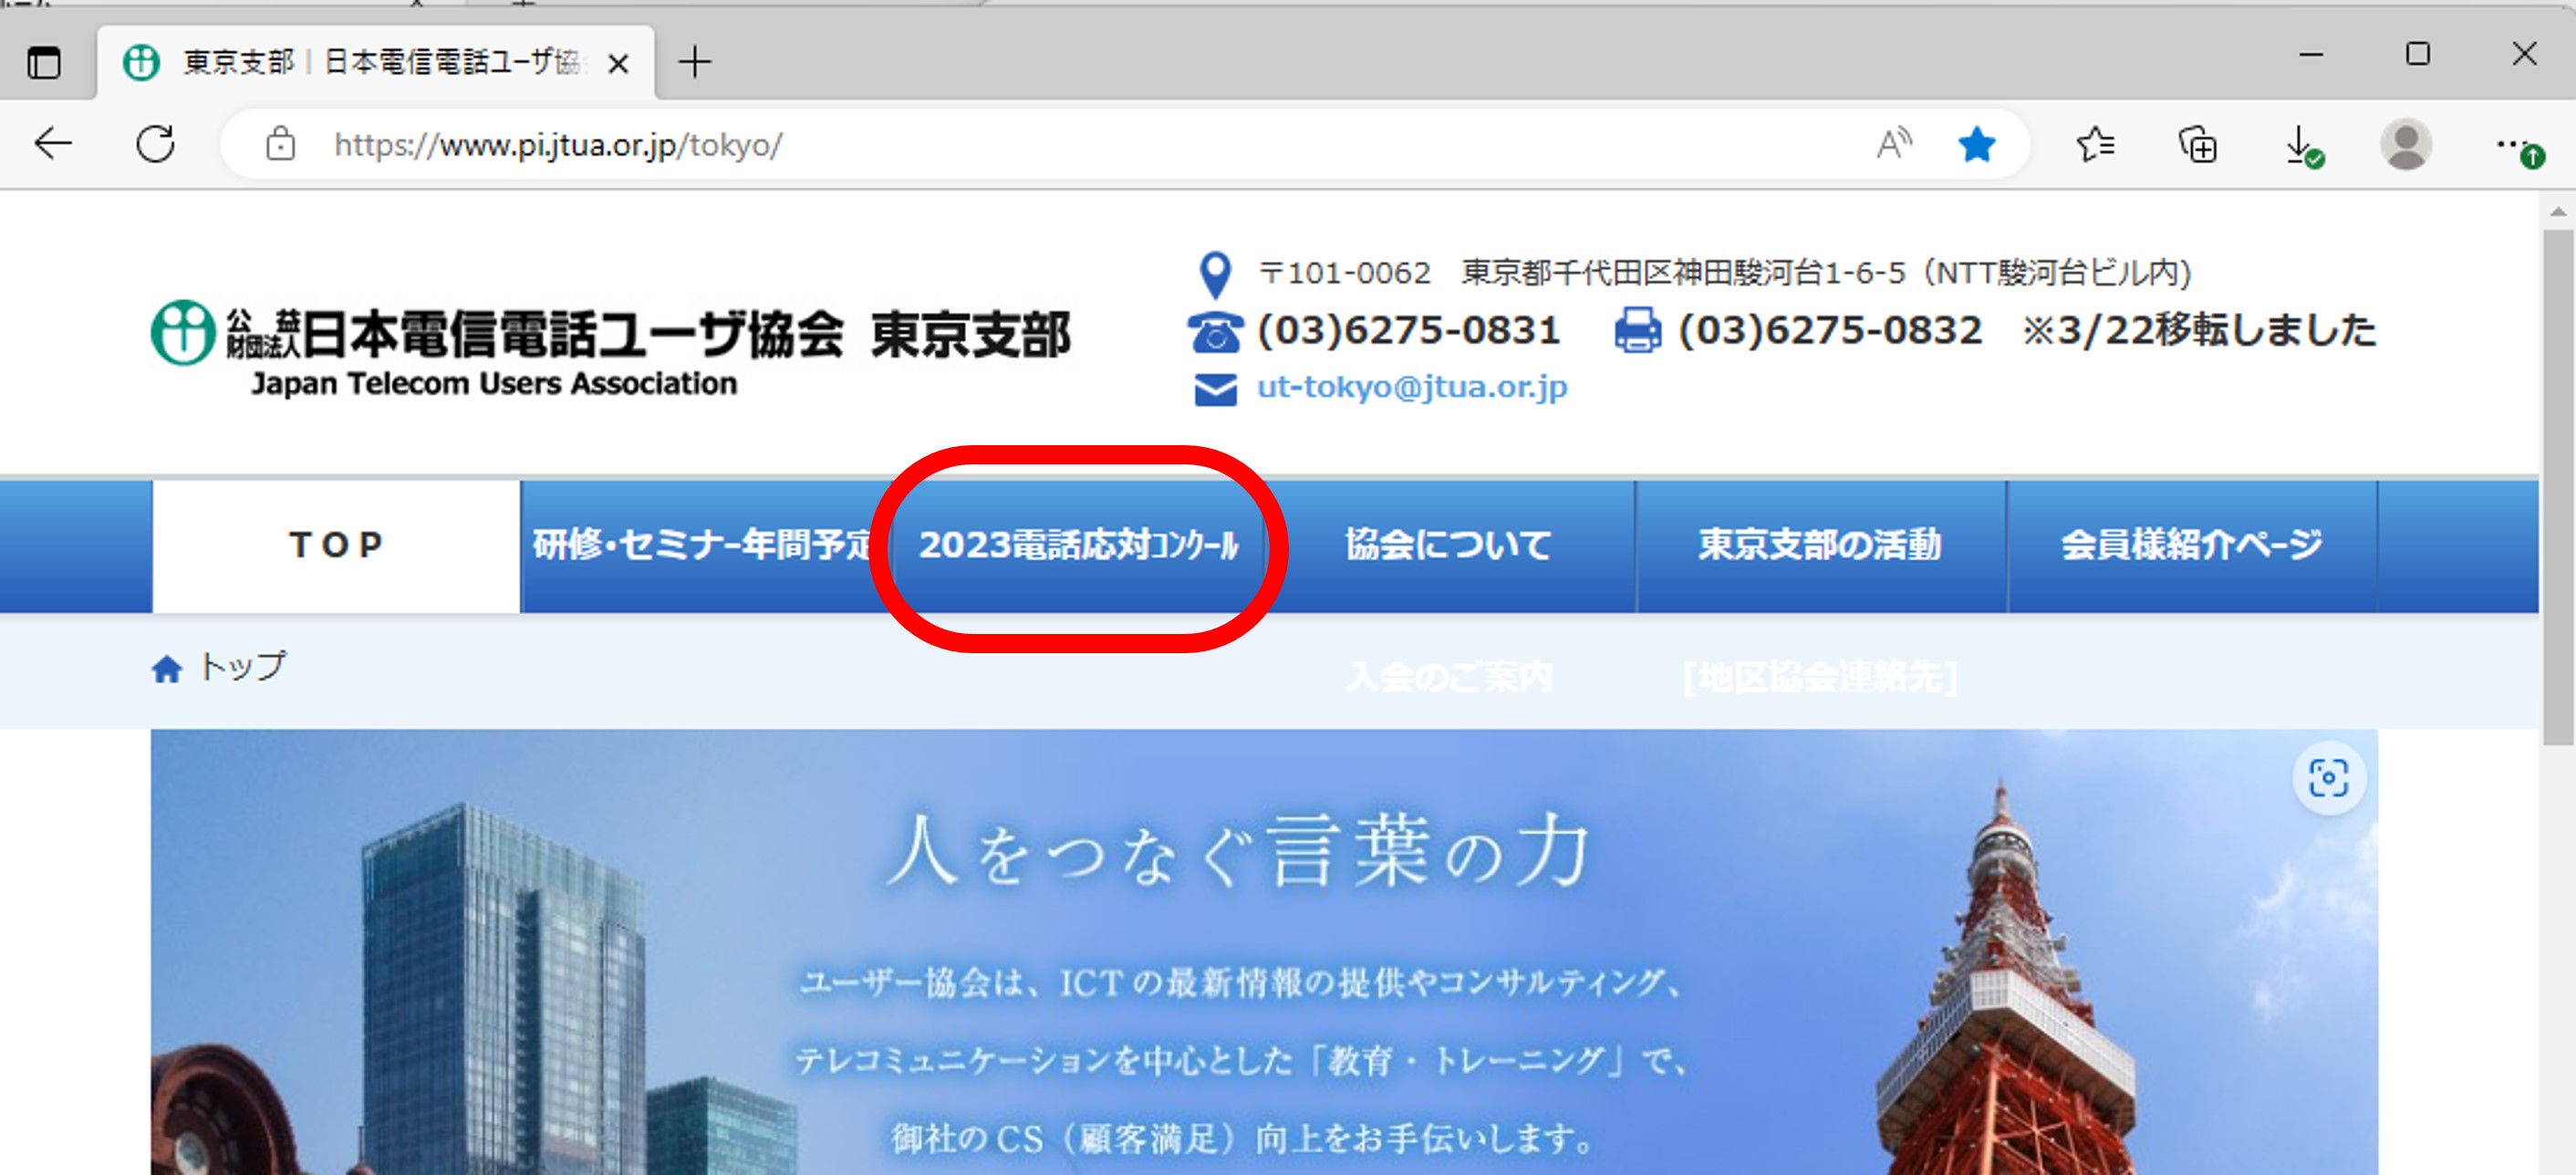Minimize the browser window

pos(2310,55)
